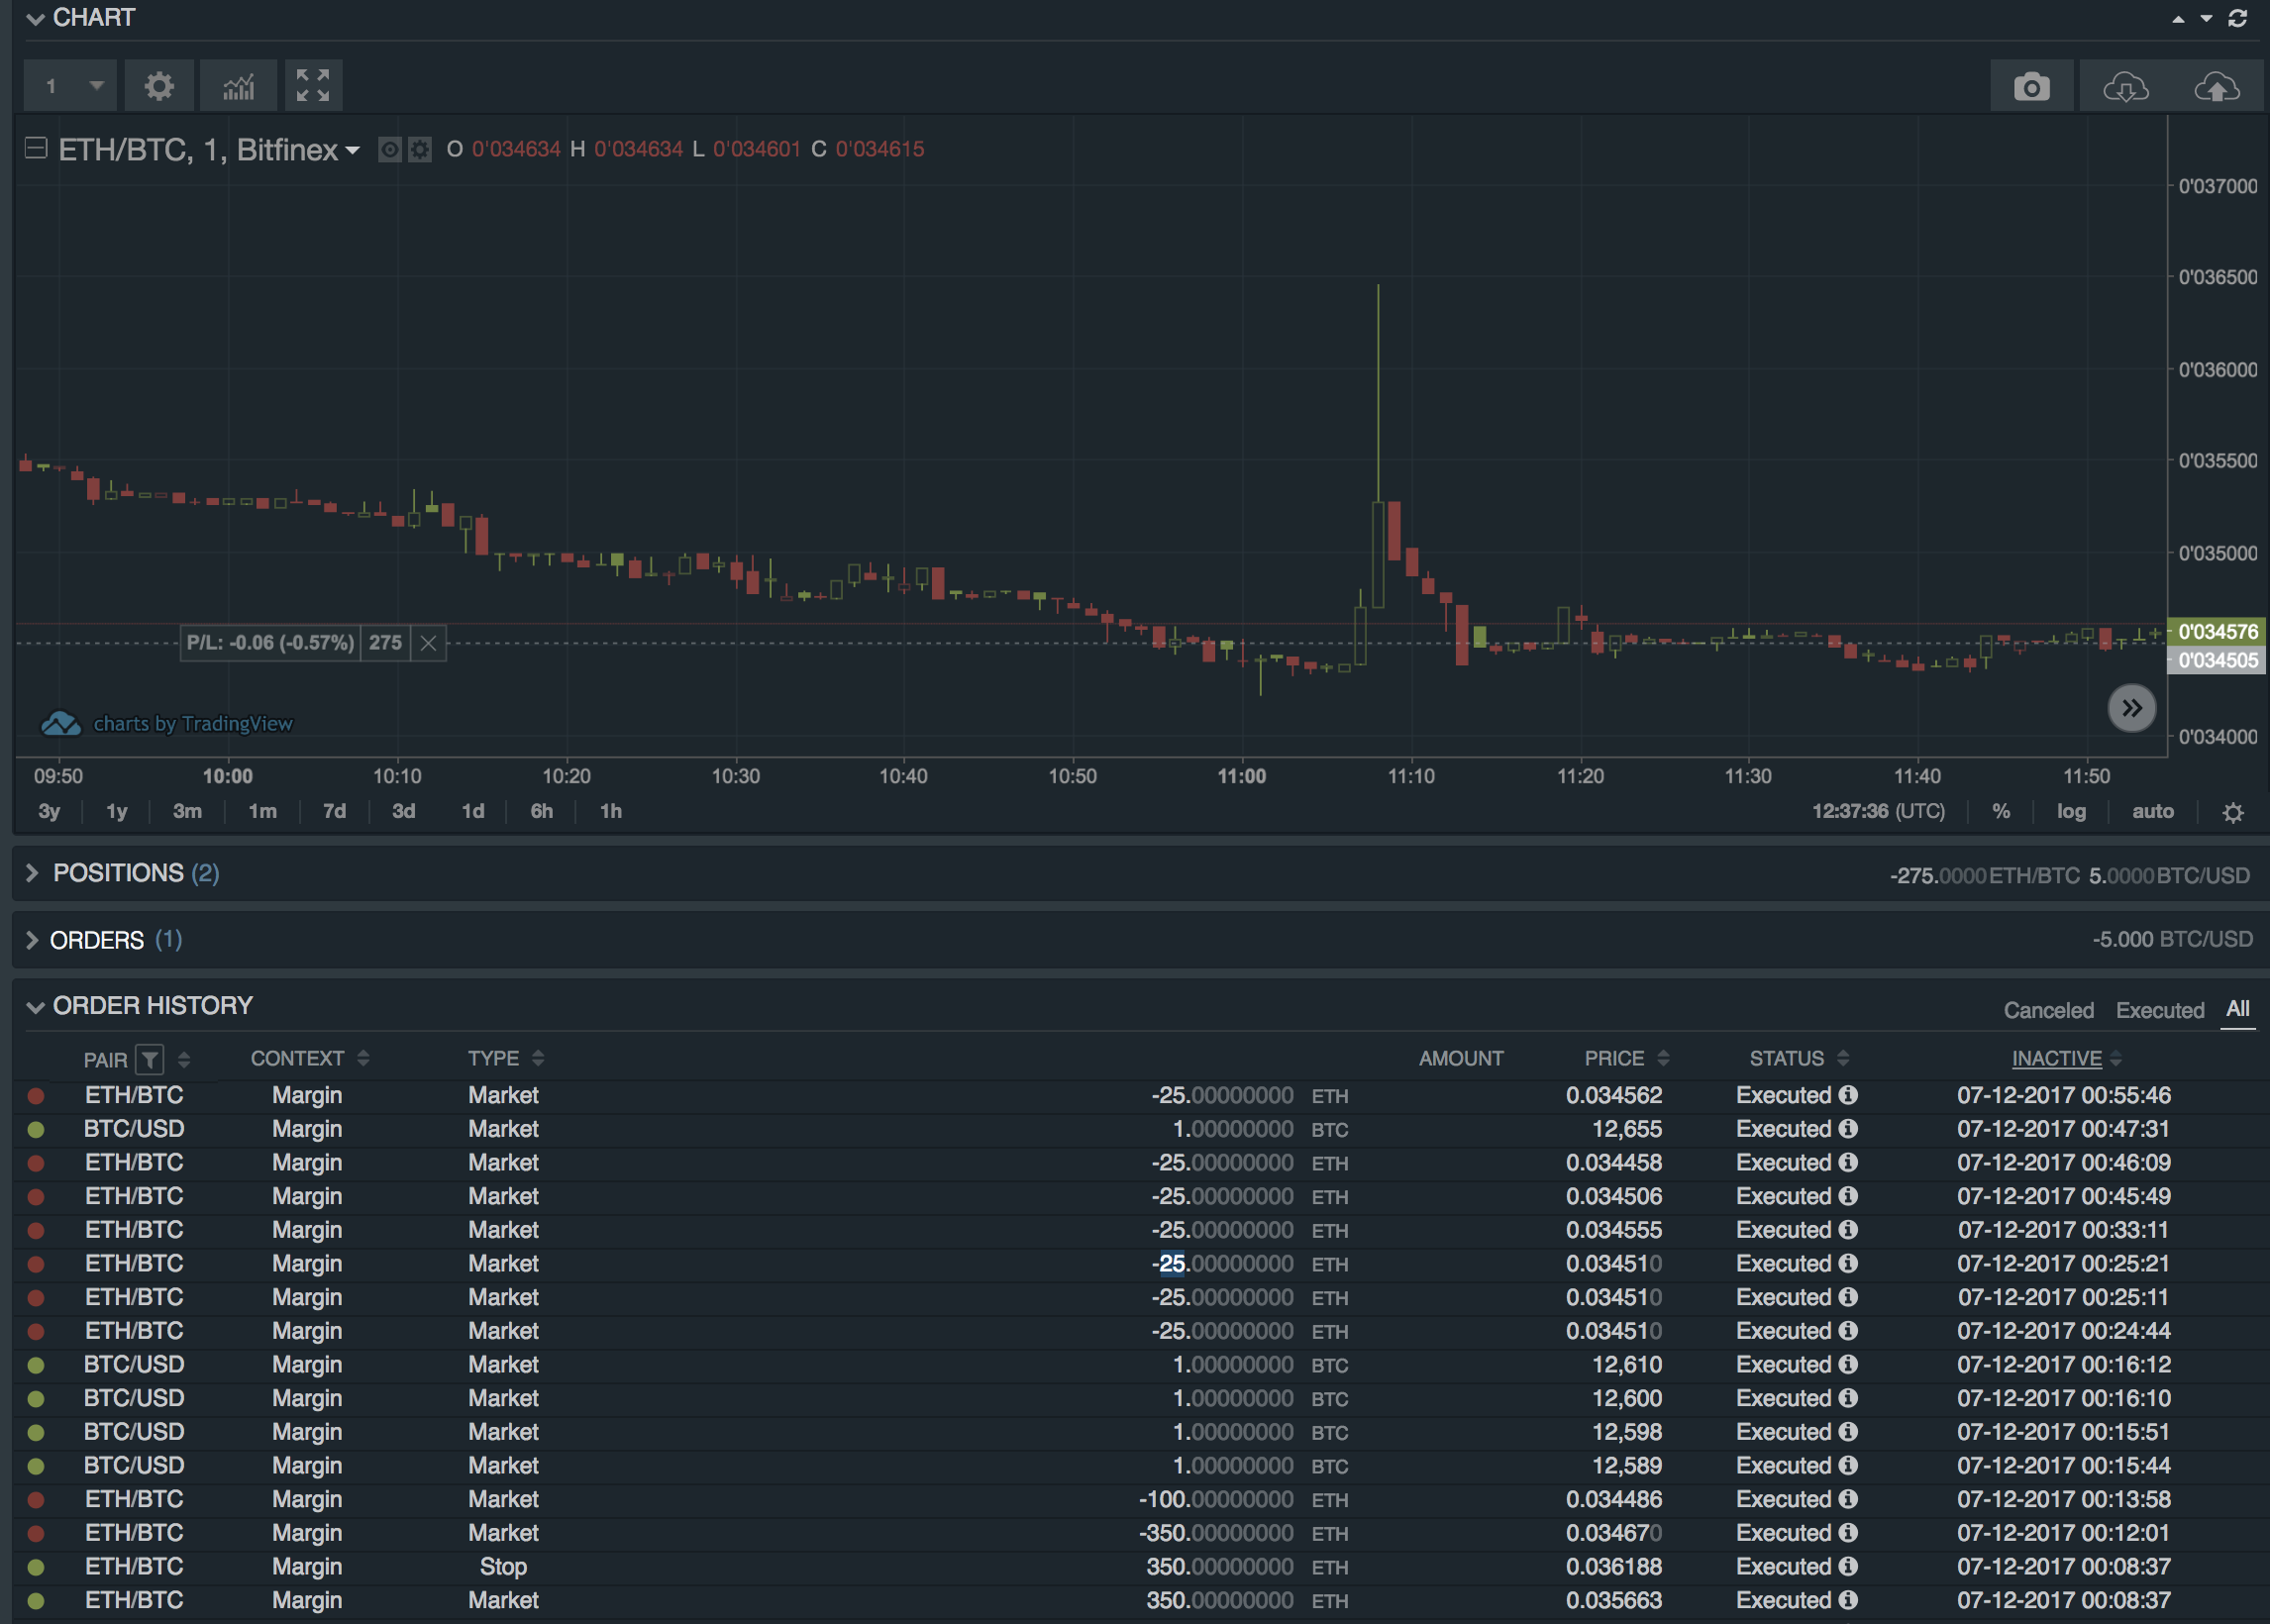
Task: Show info for 00:33:11 executed order
Action: click(x=1848, y=1230)
